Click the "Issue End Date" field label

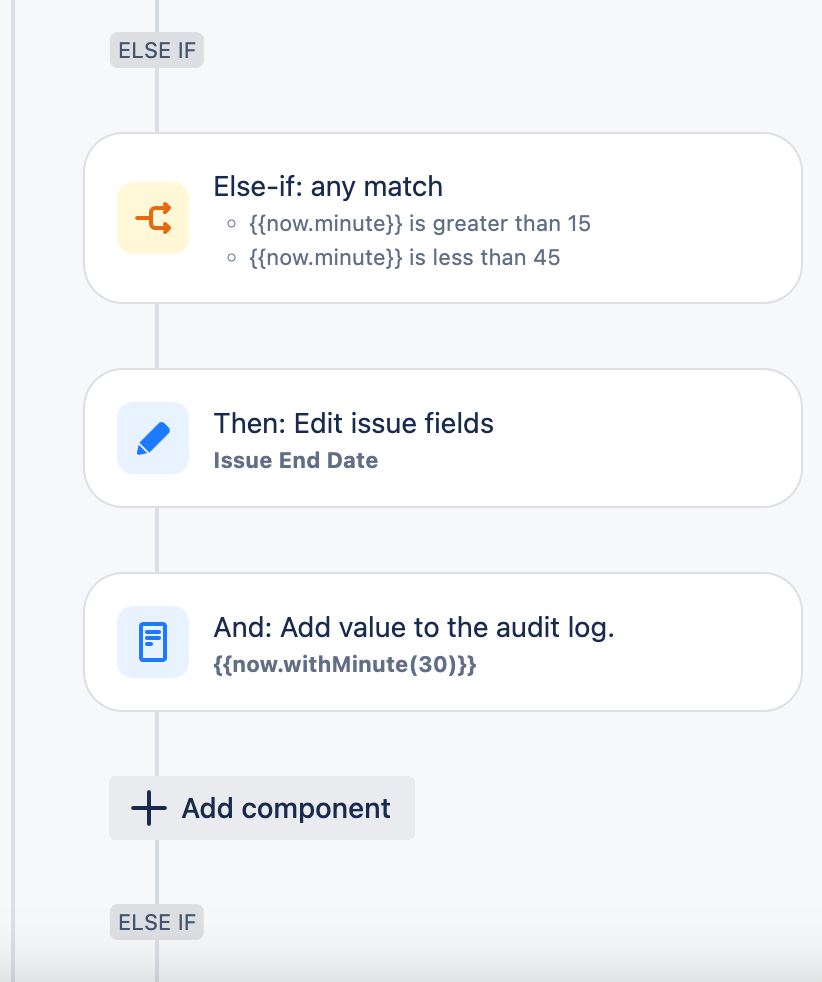pyautogui.click(x=295, y=460)
